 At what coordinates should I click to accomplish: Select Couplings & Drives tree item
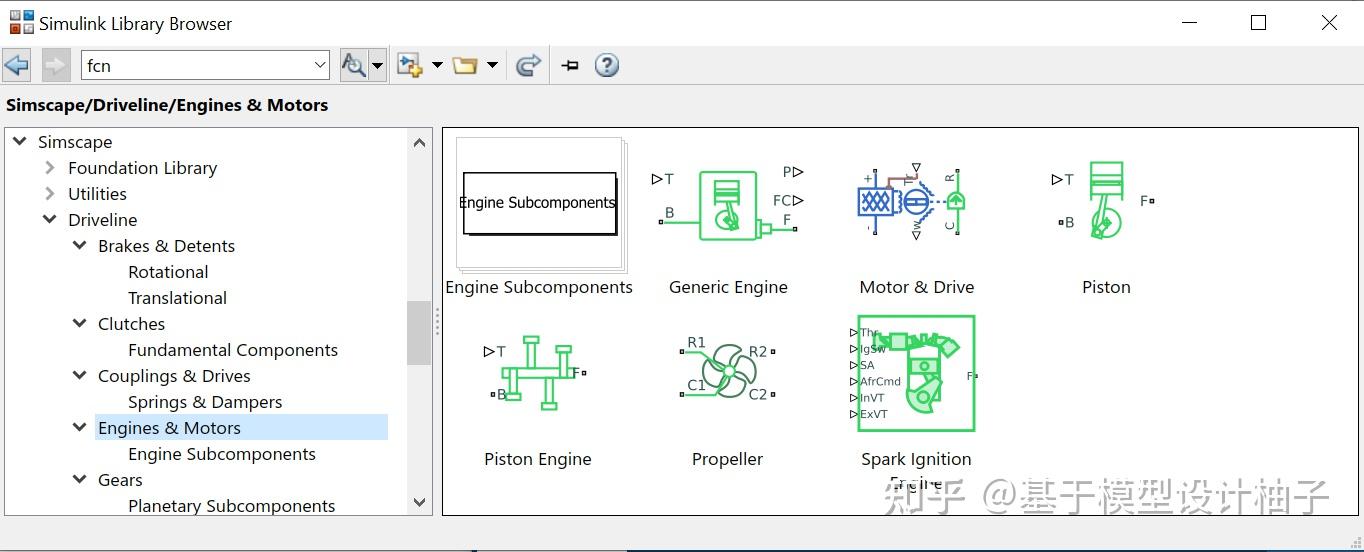(174, 376)
